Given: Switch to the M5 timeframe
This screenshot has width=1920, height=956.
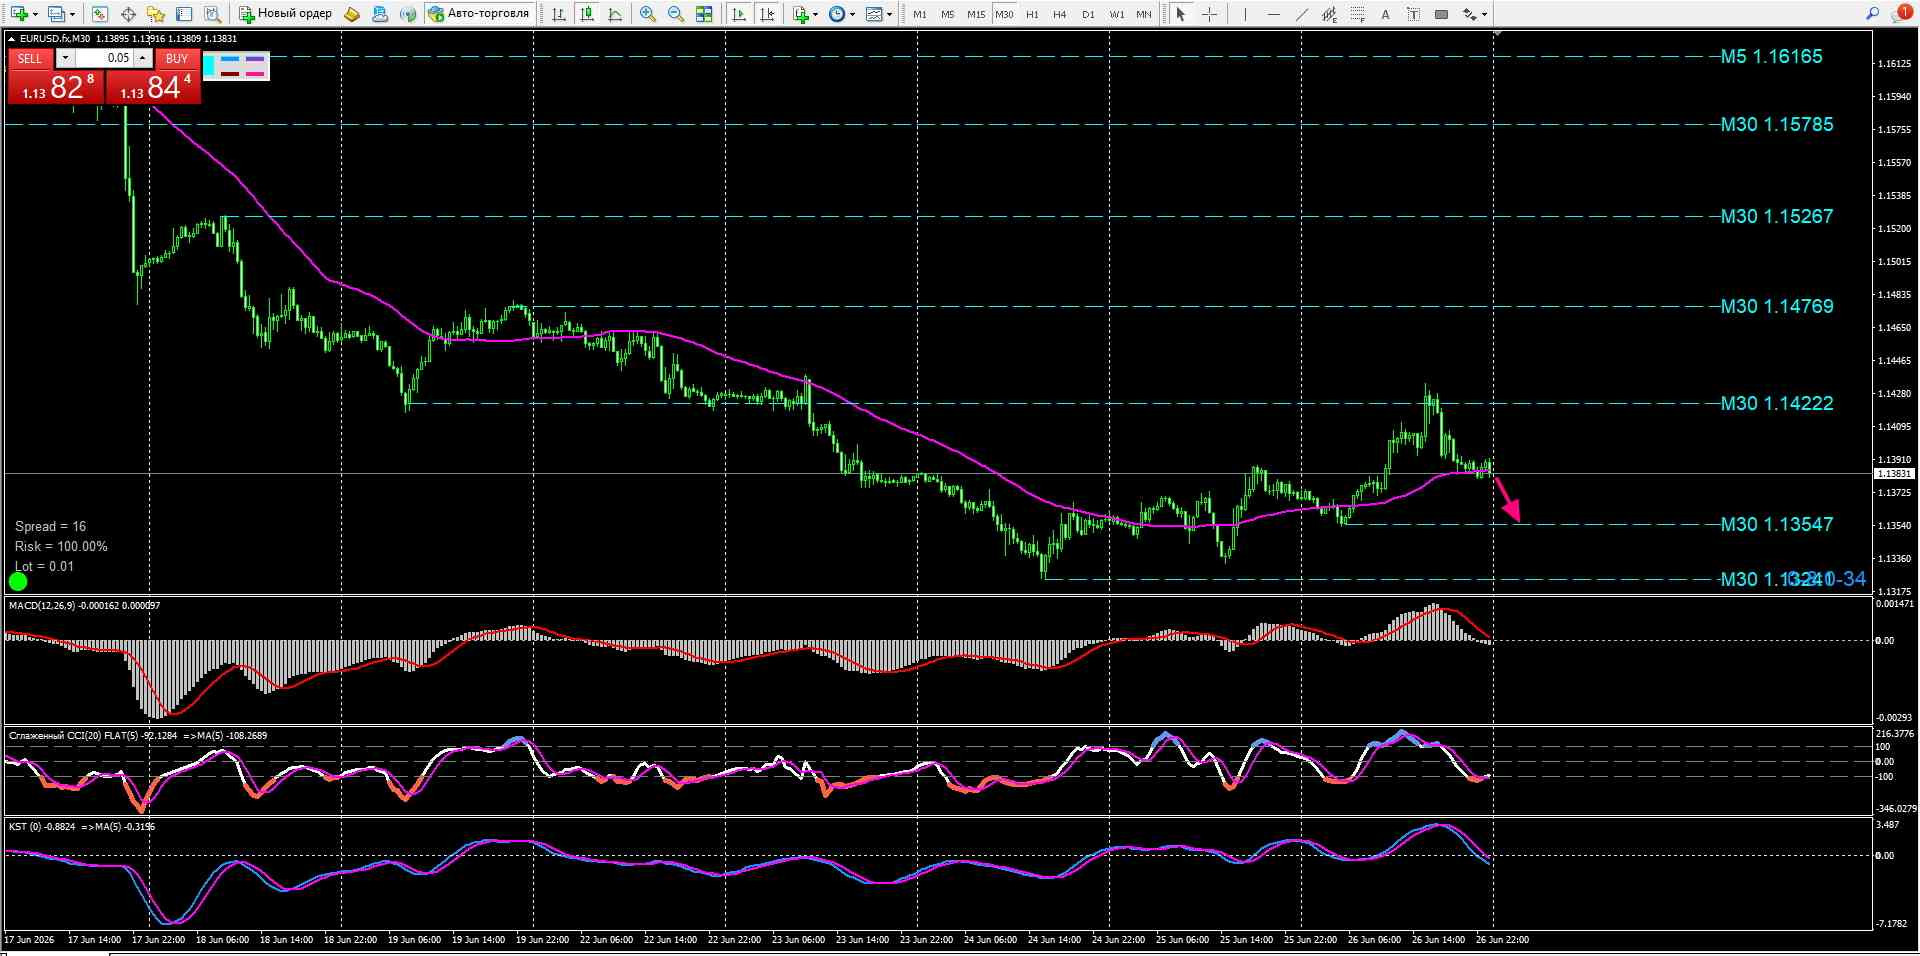Looking at the screenshot, I should [947, 14].
